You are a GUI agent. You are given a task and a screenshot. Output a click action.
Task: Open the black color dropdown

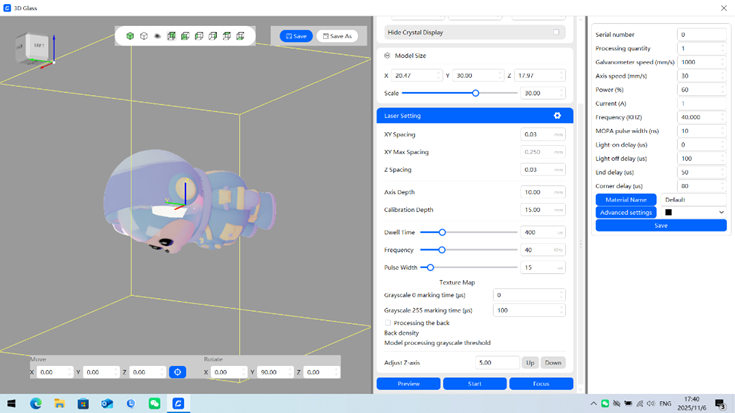(x=694, y=212)
